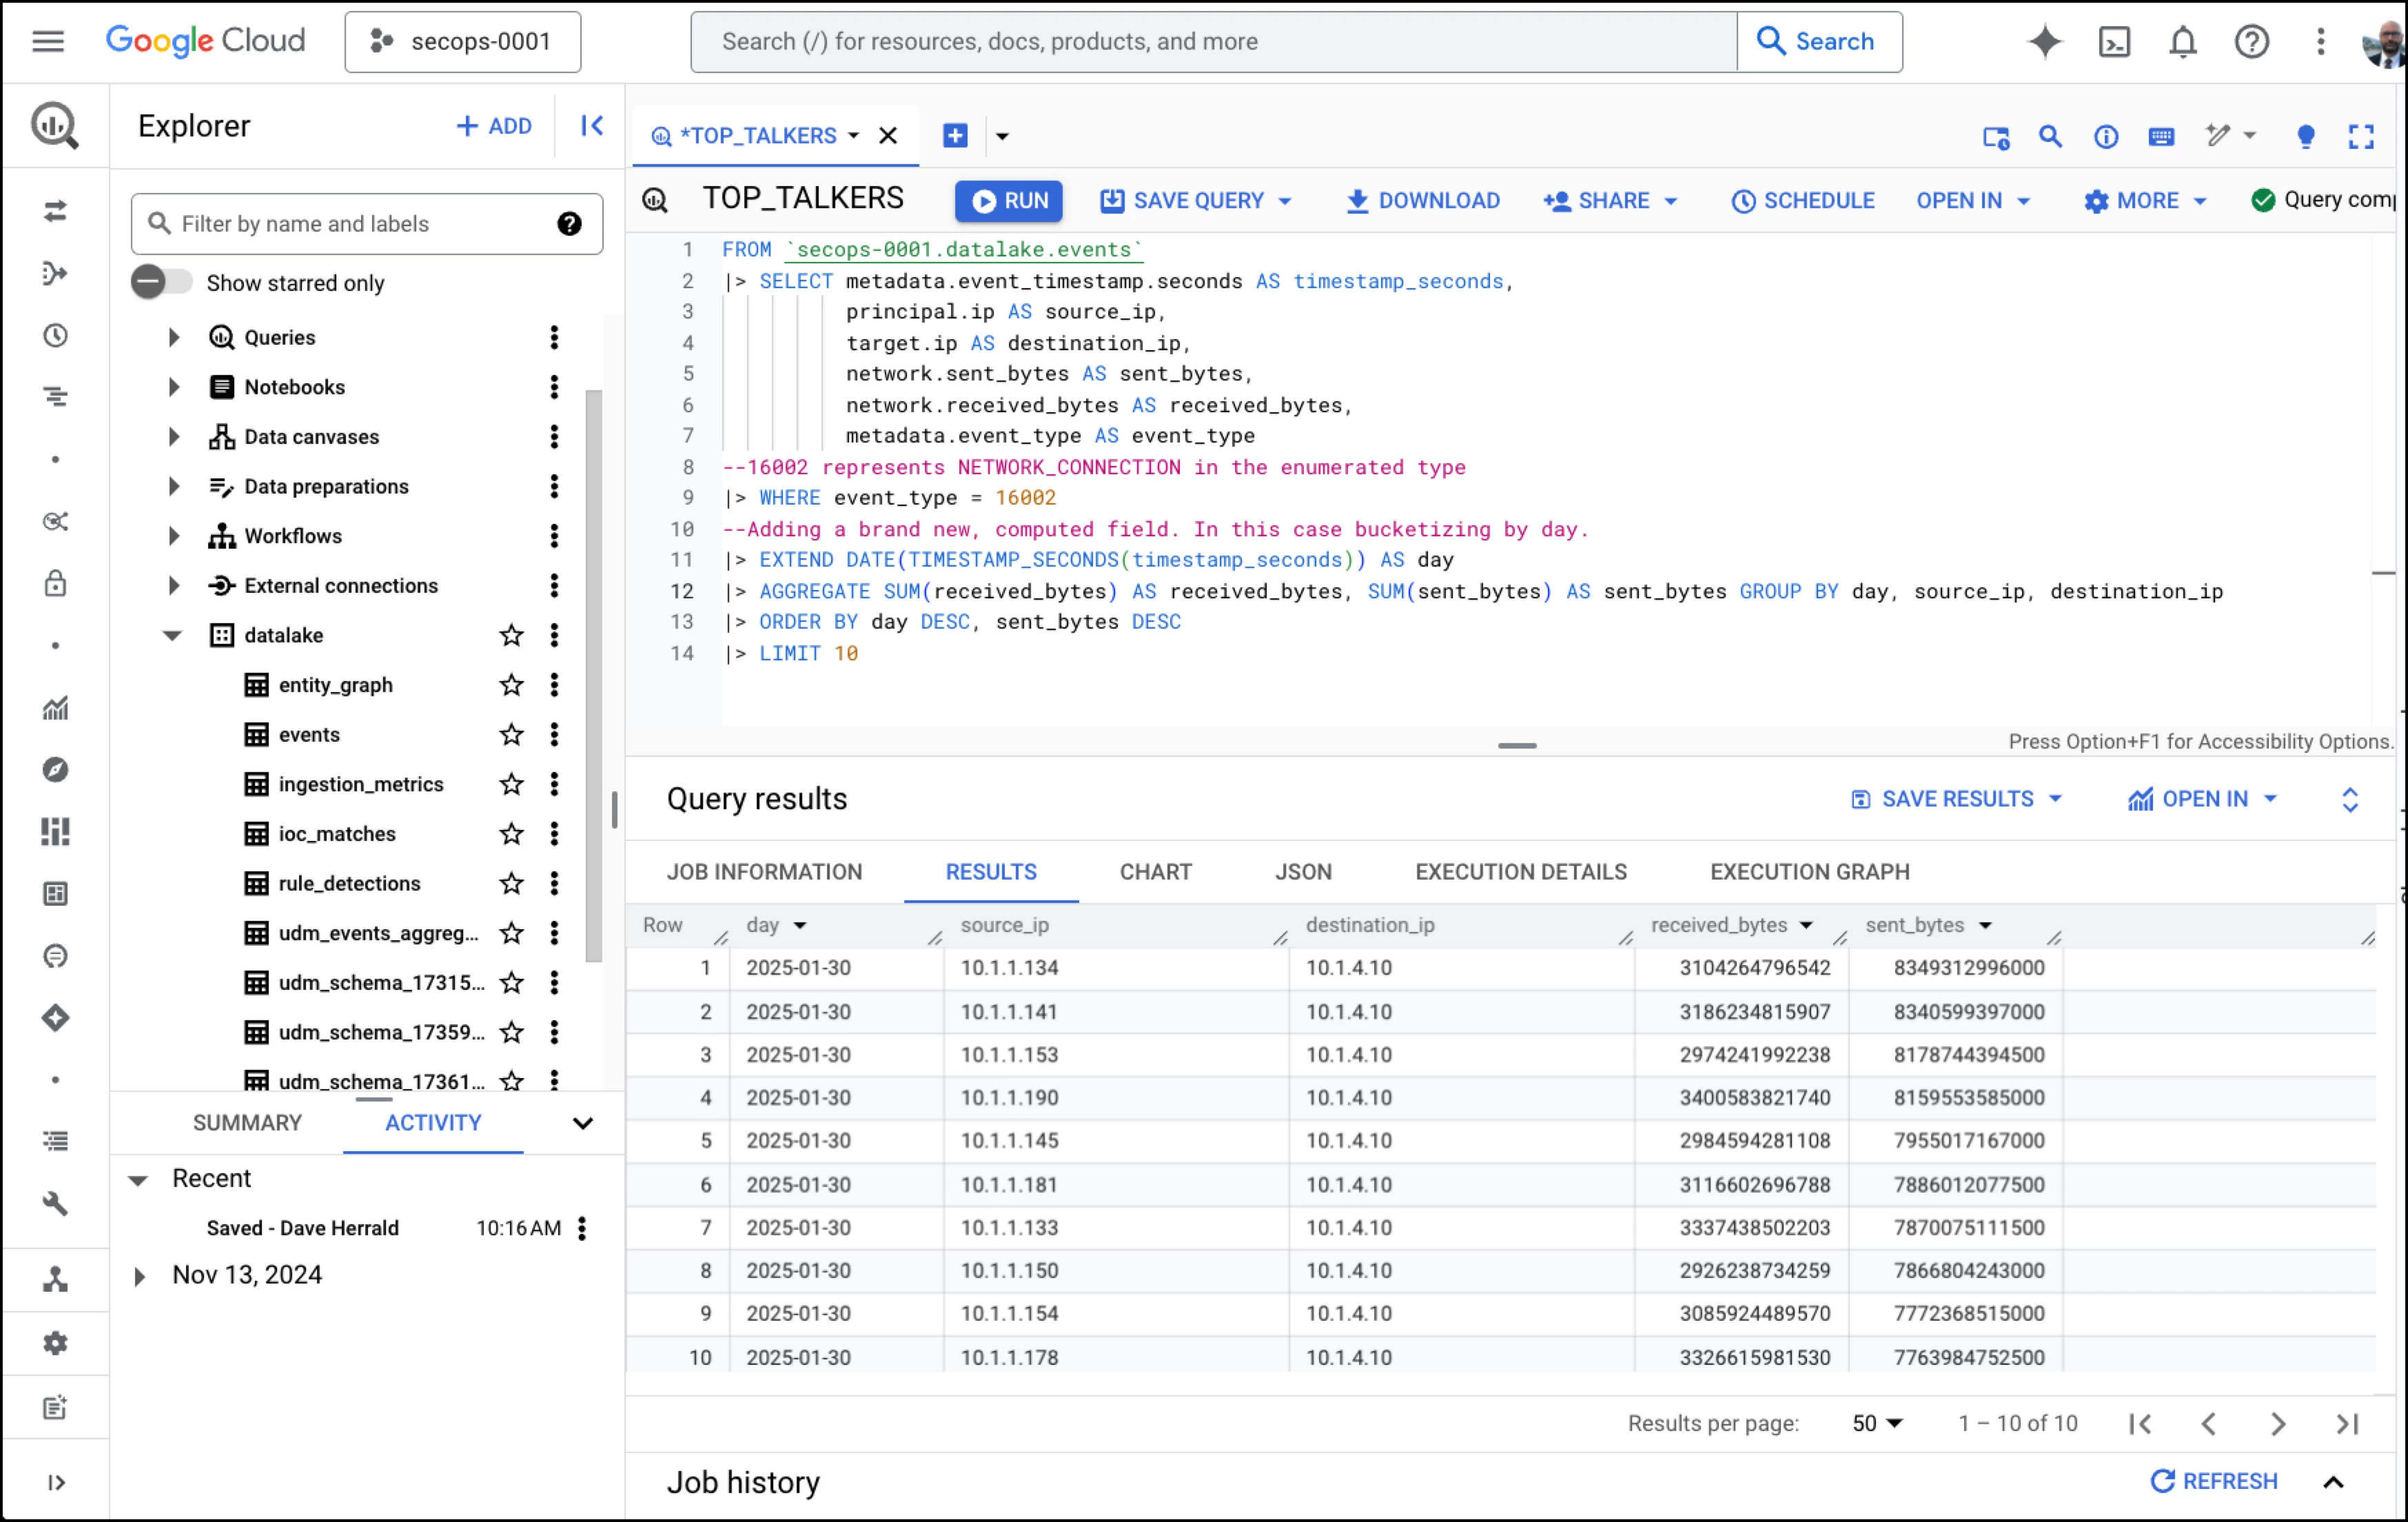Star the udm_schema_17315 table
The height and width of the screenshot is (1522, 2408).
511,982
